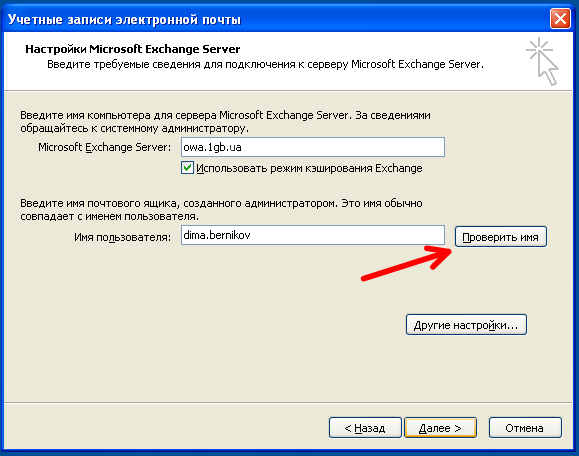Viewport: 579px width, 456px height.
Task: Go back with the Назад button
Action: (365, 428)
